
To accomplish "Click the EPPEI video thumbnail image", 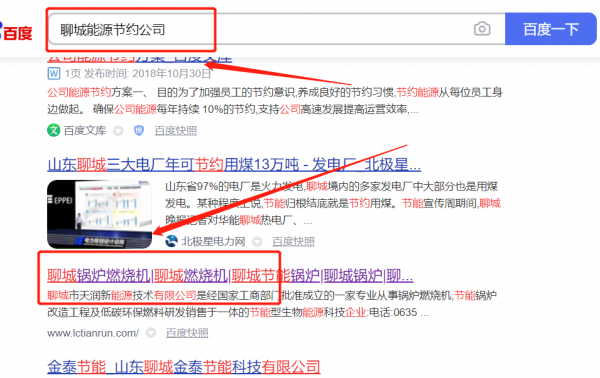I will [99, 214].
